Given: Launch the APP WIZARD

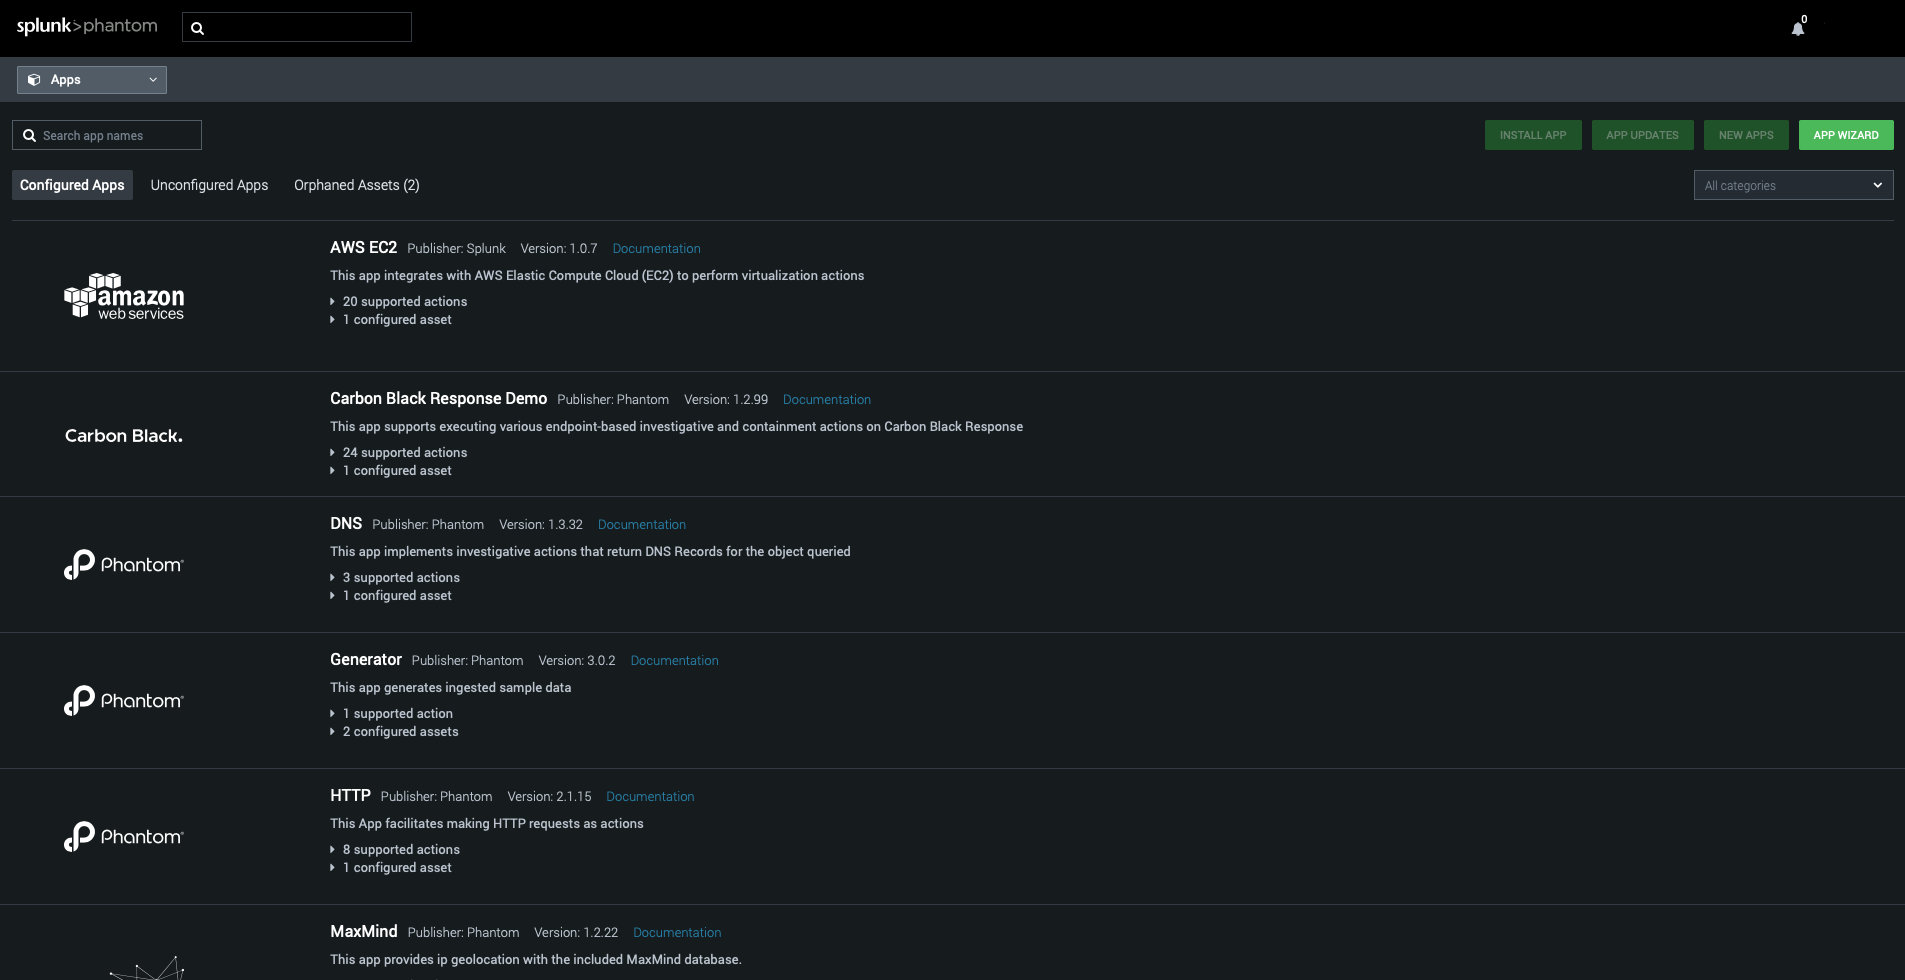Looking at the screenshot, I should coord(1846,135).
